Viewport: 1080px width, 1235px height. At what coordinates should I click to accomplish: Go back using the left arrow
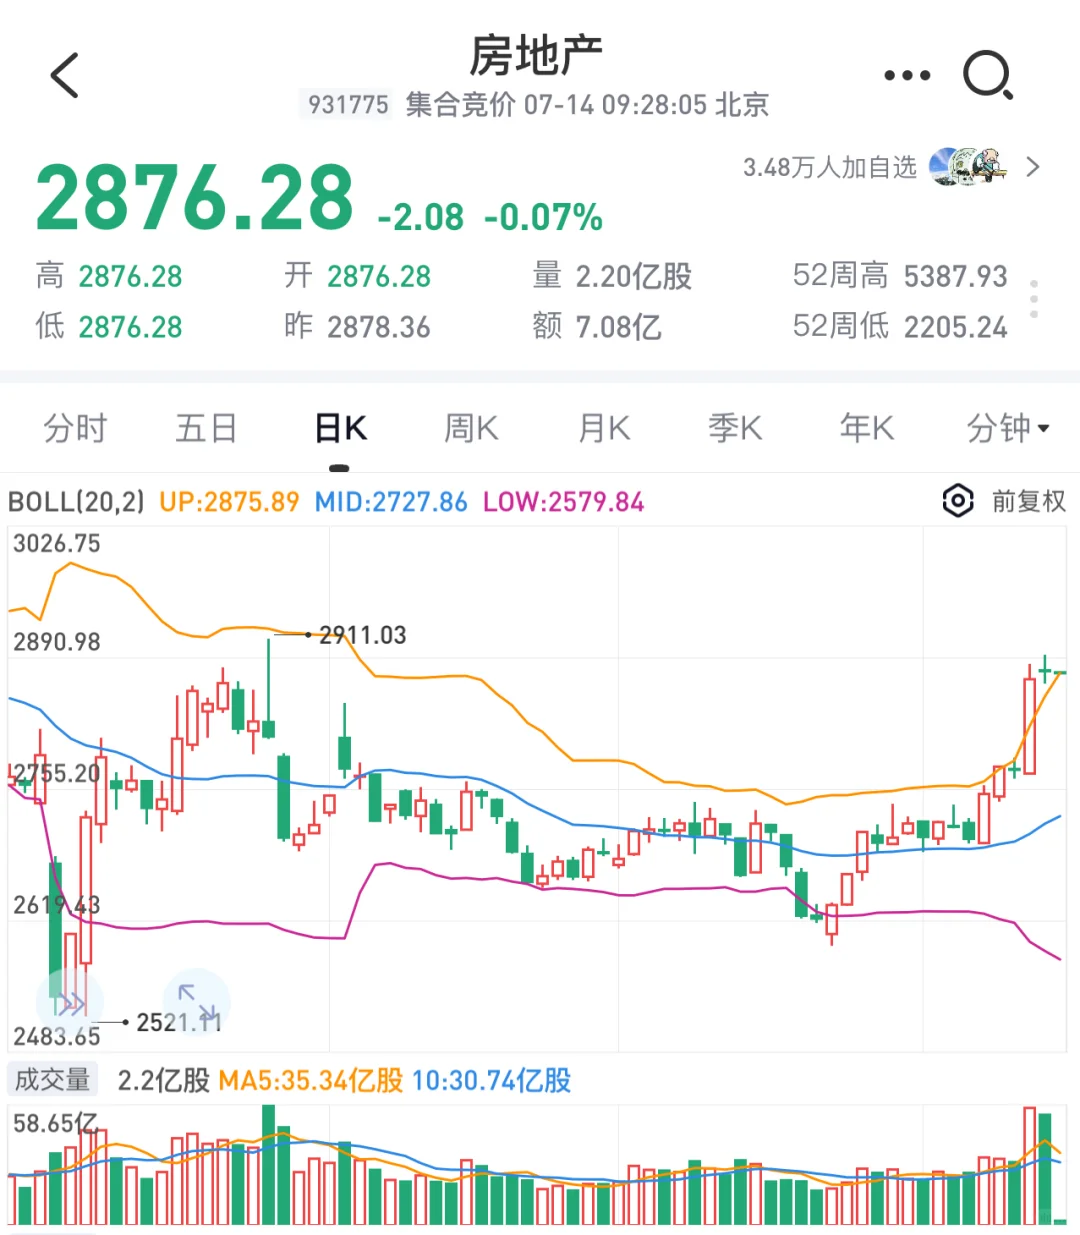64,75
